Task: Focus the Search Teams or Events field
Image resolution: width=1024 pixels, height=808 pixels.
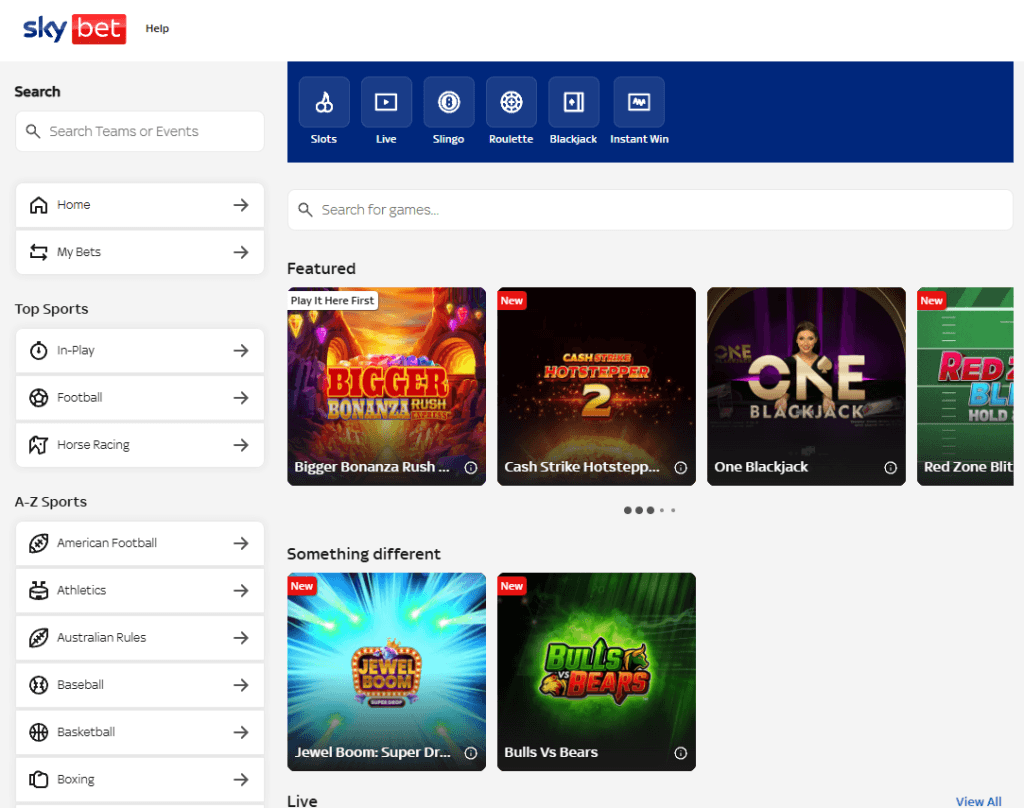Action: [140, 131]
